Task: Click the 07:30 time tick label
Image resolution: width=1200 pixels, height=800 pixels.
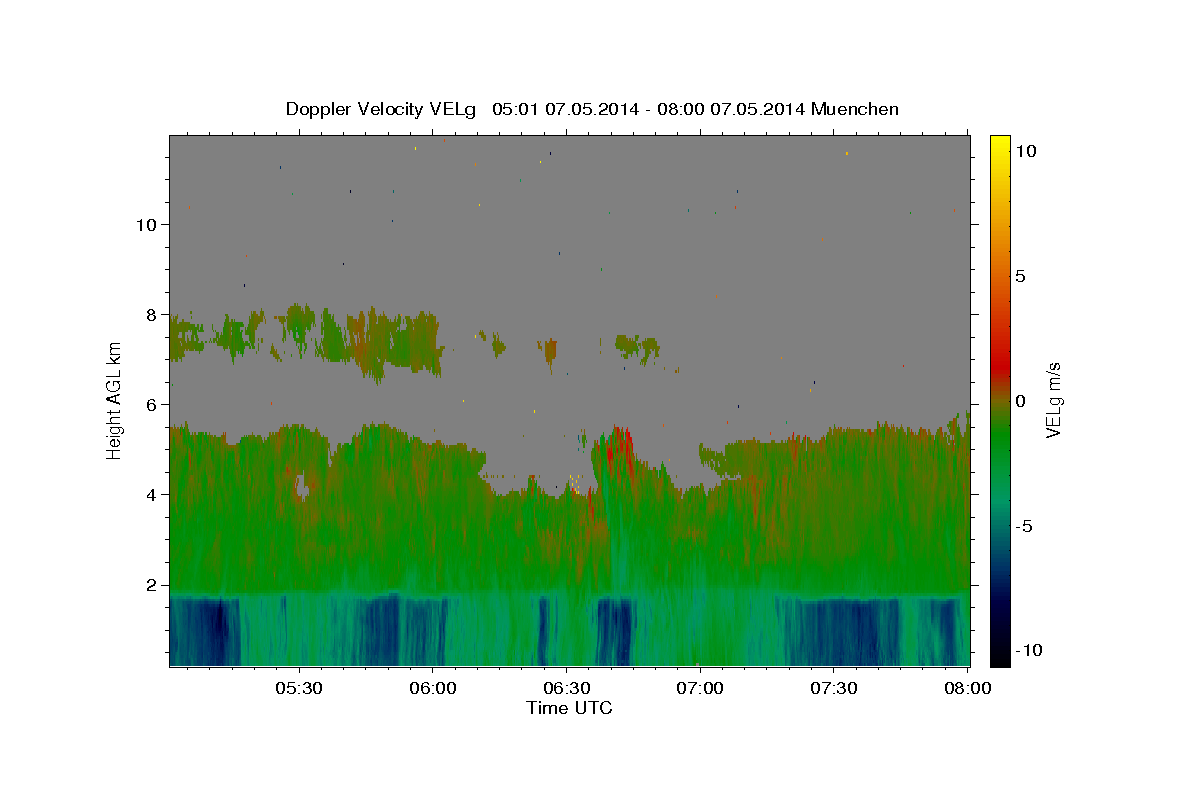Action: pyautogui.click(x=833, y=689)
